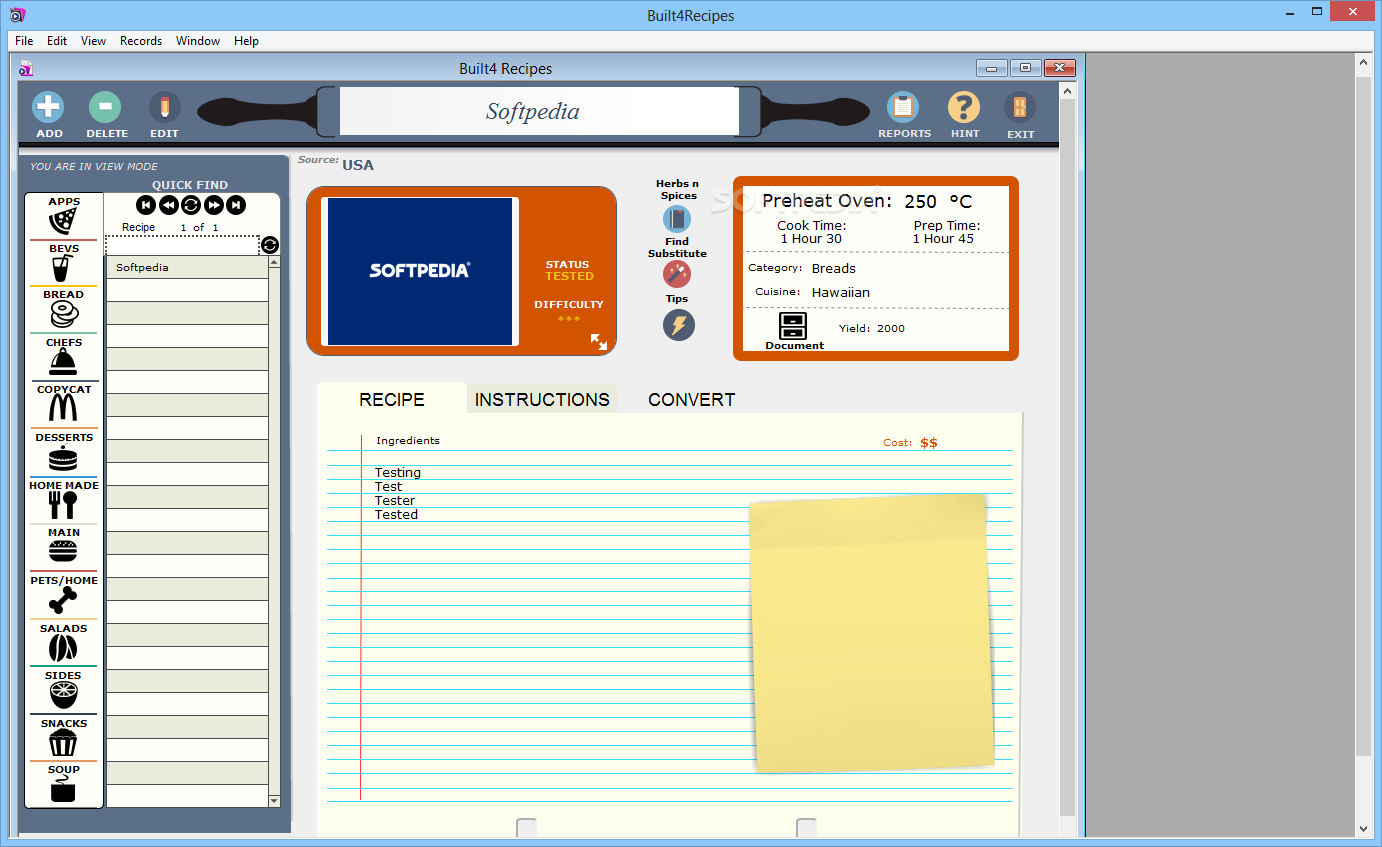Viewport: 1382px width, 847px height.
Task: Click the EXIT door icon
Action: 1020,107
